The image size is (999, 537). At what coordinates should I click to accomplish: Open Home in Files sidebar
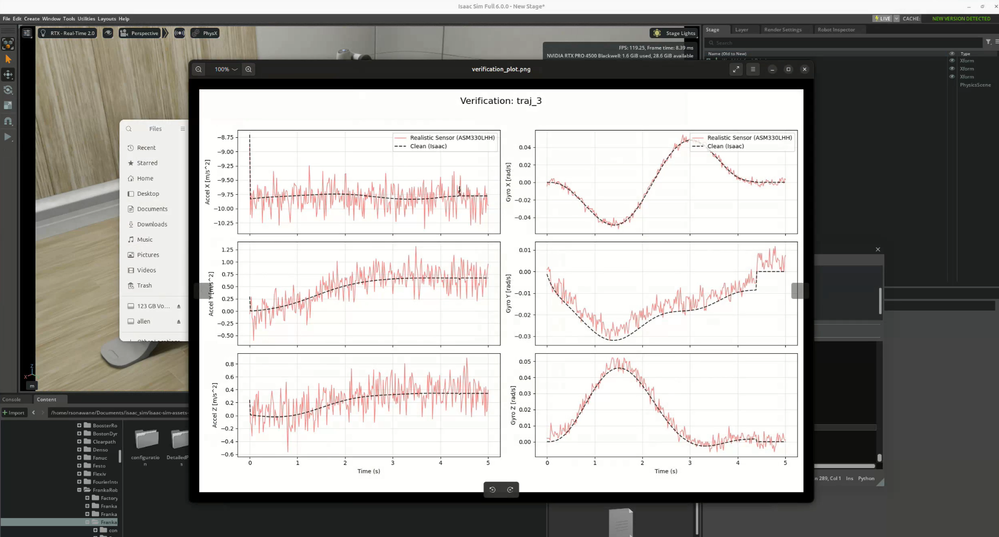click(153, 178)
